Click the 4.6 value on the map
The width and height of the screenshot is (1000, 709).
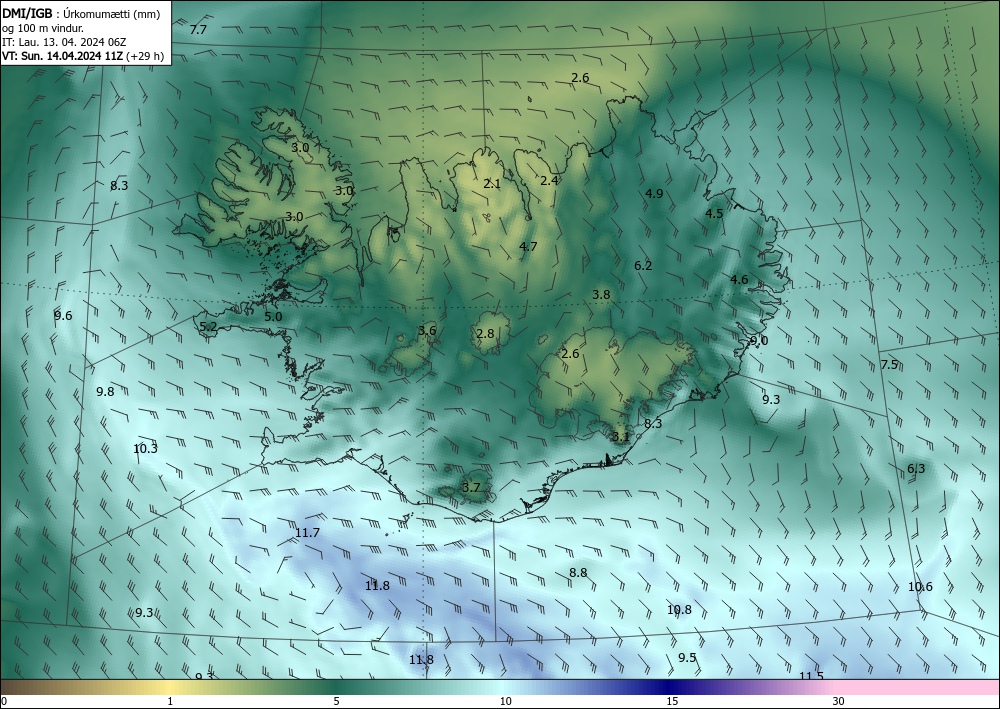point(739,279)
